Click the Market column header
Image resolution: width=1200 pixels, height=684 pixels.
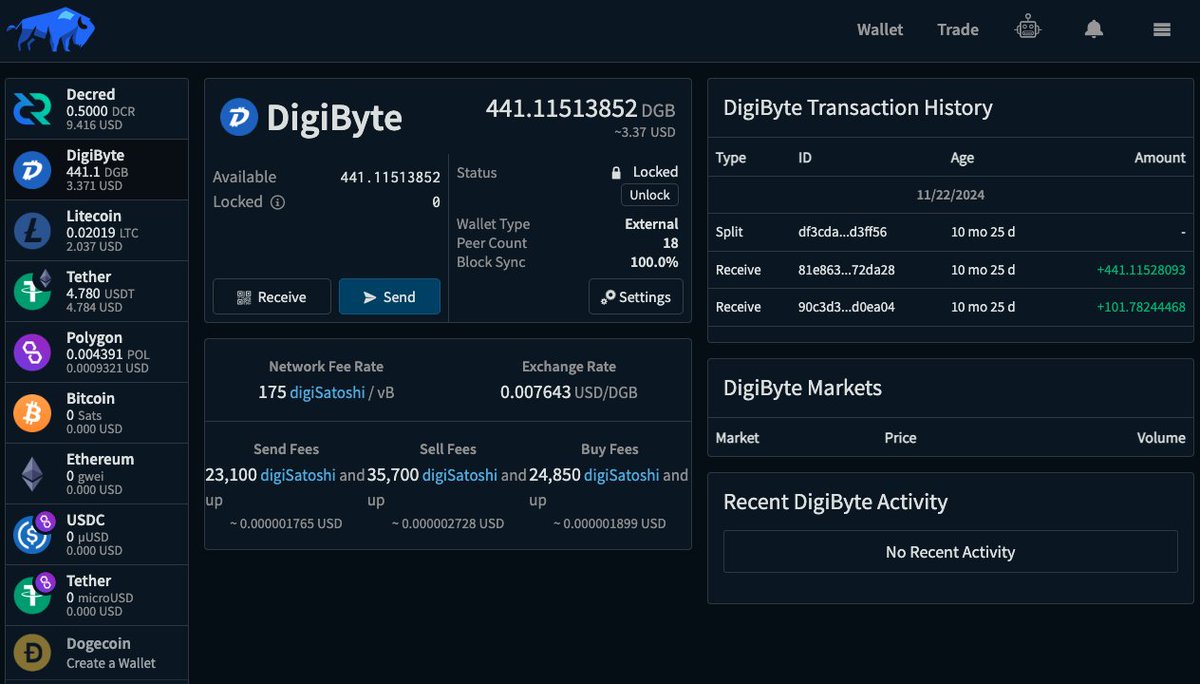click(737, 438)
